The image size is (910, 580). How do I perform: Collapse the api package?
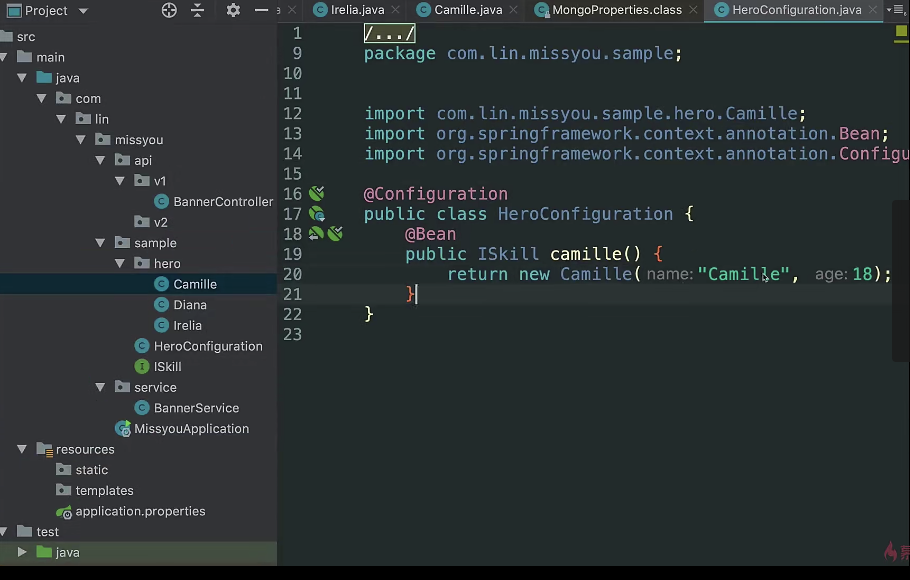point(100,160)
